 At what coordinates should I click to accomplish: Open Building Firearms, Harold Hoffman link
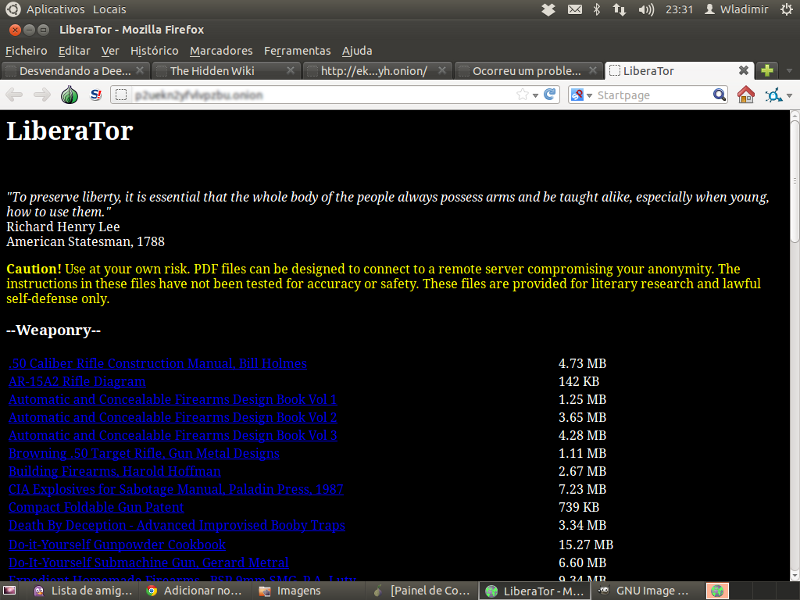tap(115, 471)
